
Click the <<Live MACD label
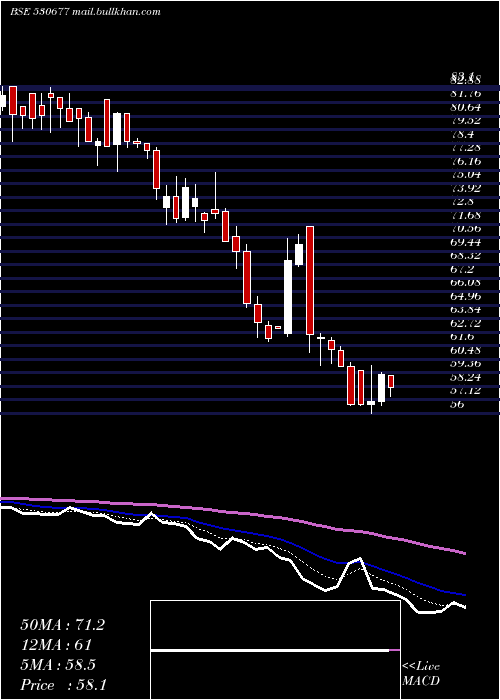[x=421, y=674]
